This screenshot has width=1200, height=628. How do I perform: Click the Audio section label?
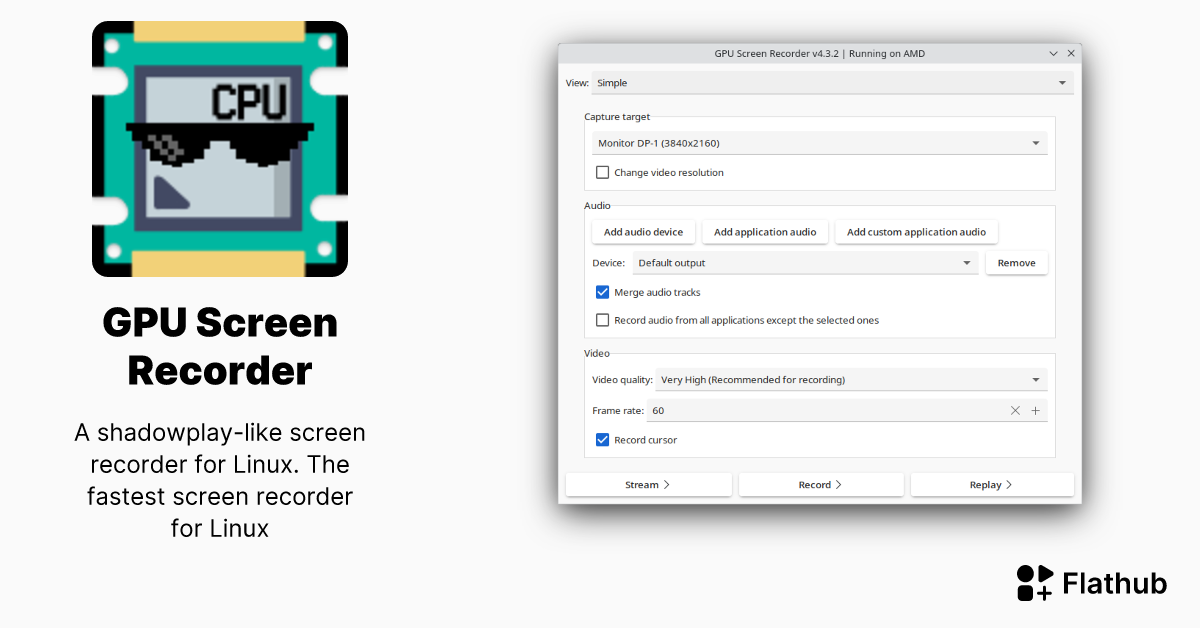click(x=597, y=205)
